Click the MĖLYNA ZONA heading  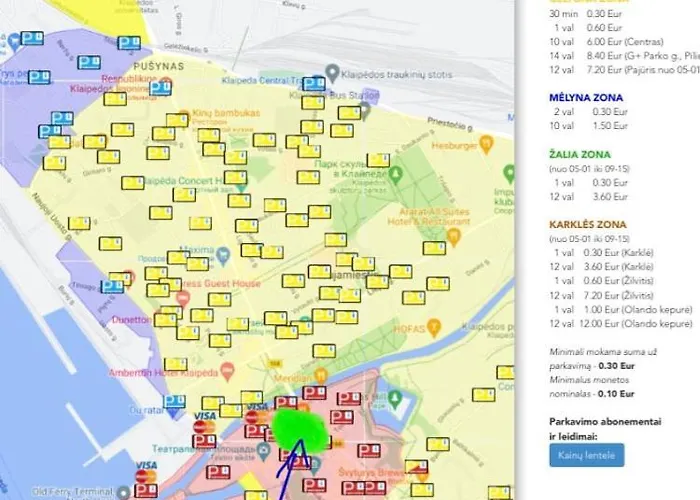(x=586, y=97)
